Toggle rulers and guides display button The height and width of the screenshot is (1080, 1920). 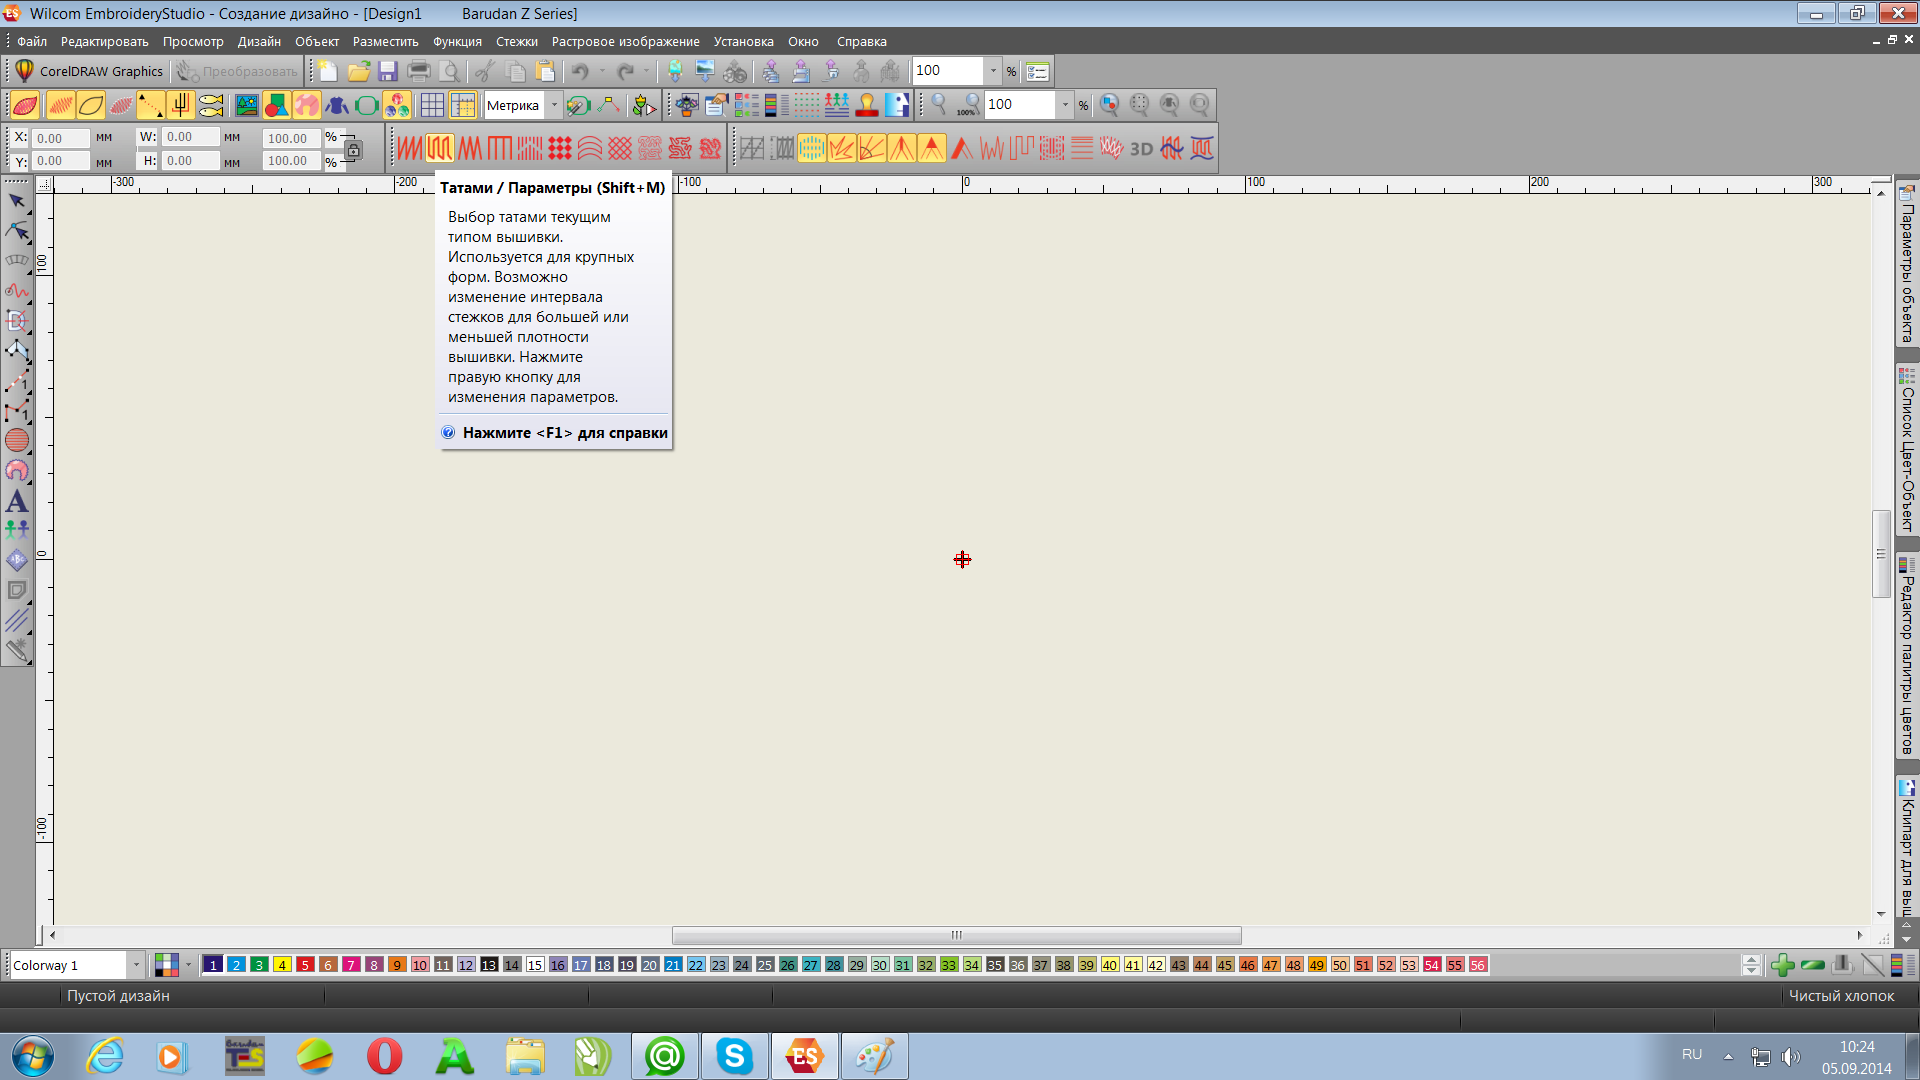tap(462, 105)
